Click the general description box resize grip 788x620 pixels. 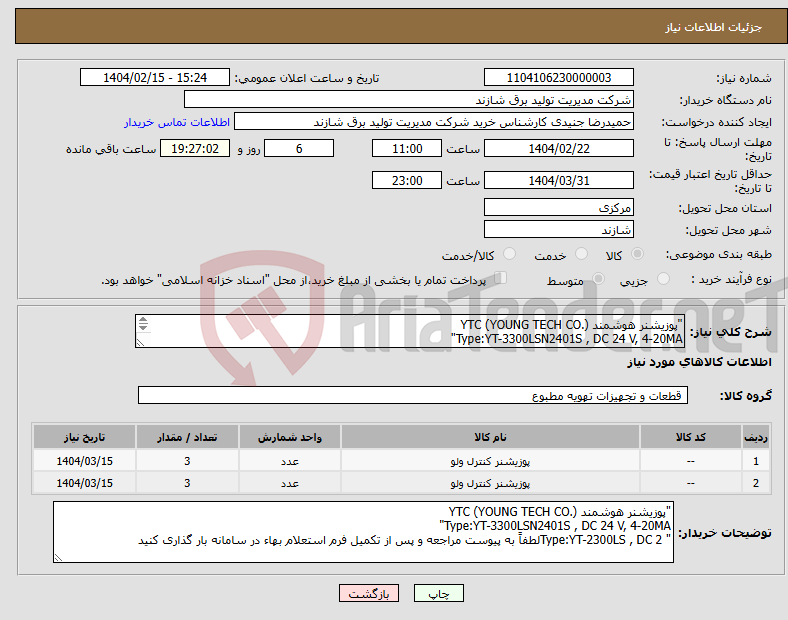[140, 342]
